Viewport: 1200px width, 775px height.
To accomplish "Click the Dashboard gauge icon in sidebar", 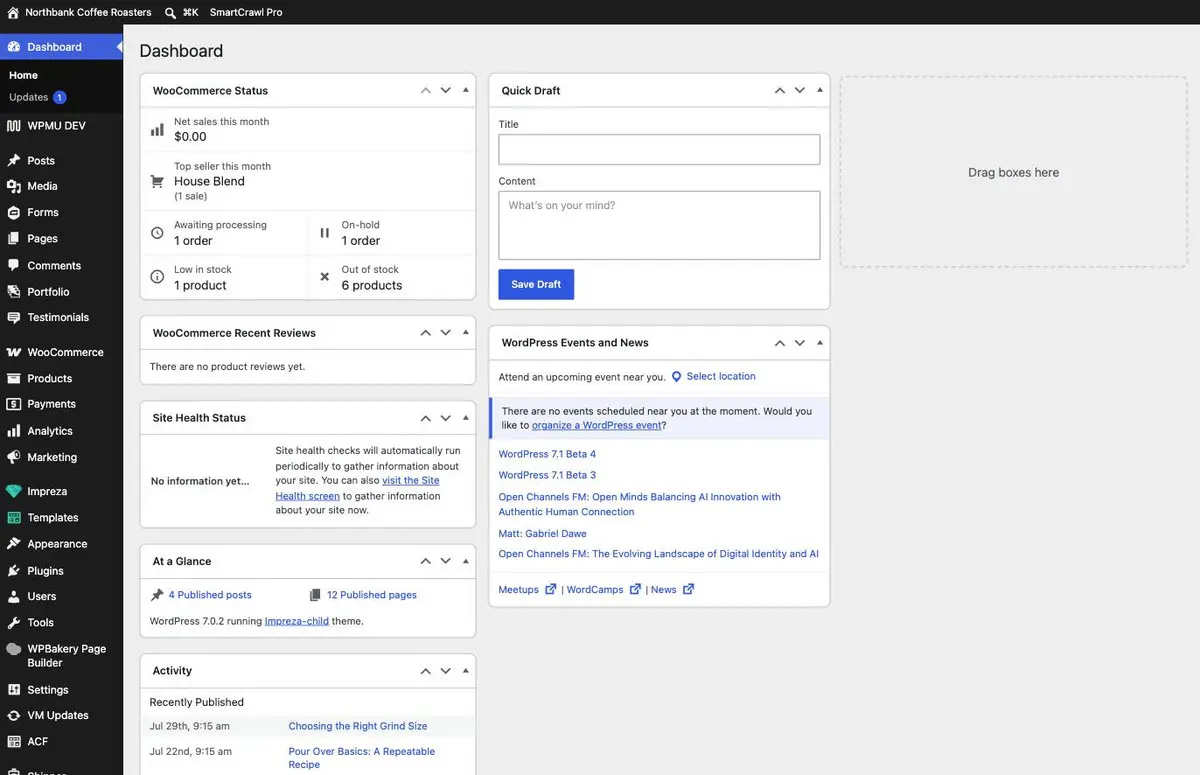I will (x=13, y=47).
